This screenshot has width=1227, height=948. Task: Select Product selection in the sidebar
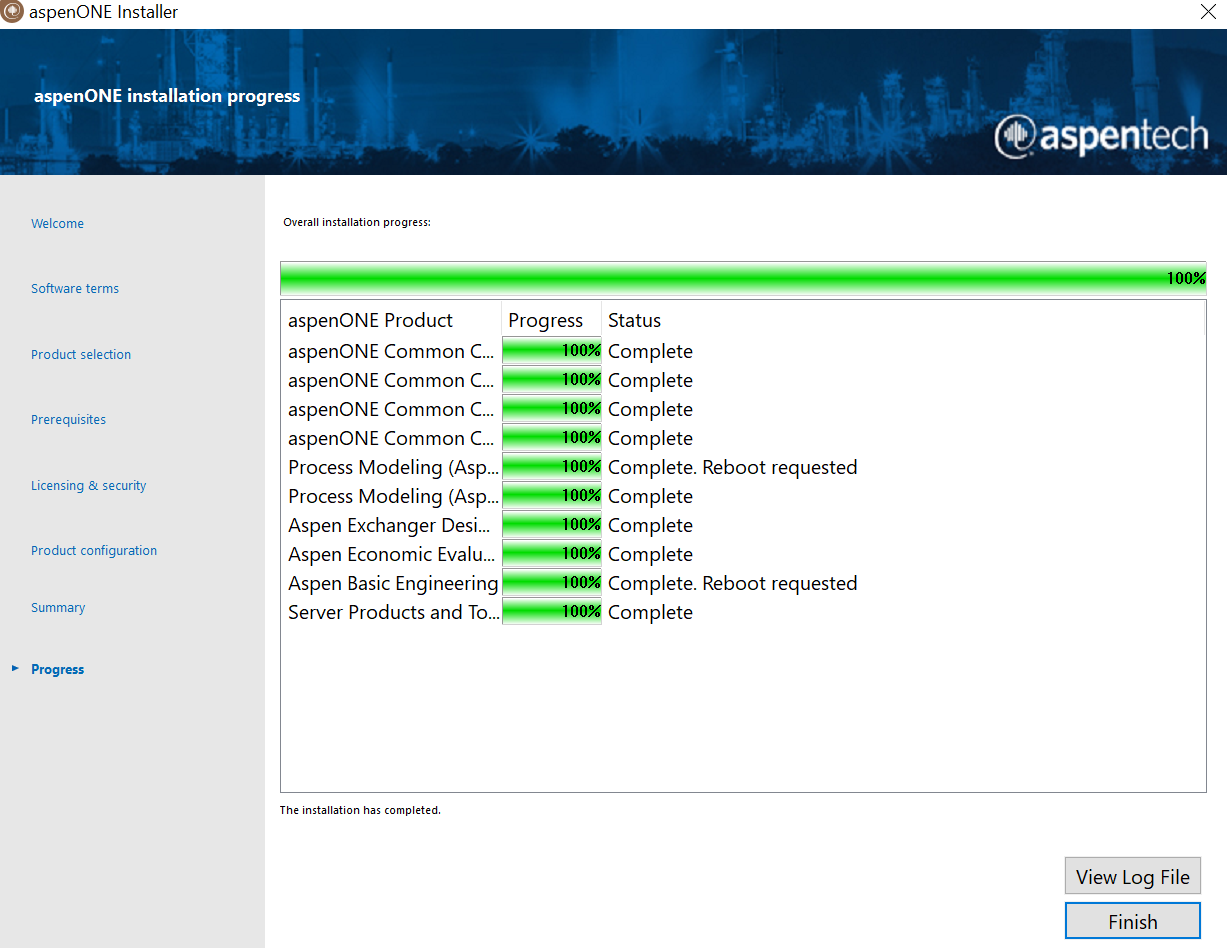click(81, 354)
